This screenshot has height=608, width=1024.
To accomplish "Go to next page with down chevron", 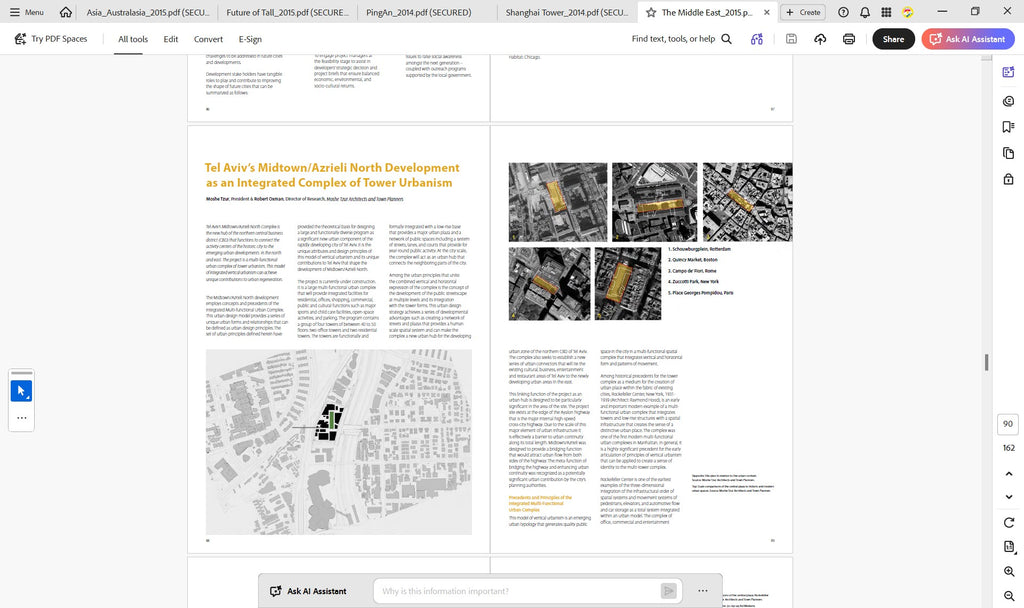I will (1009, 497).
